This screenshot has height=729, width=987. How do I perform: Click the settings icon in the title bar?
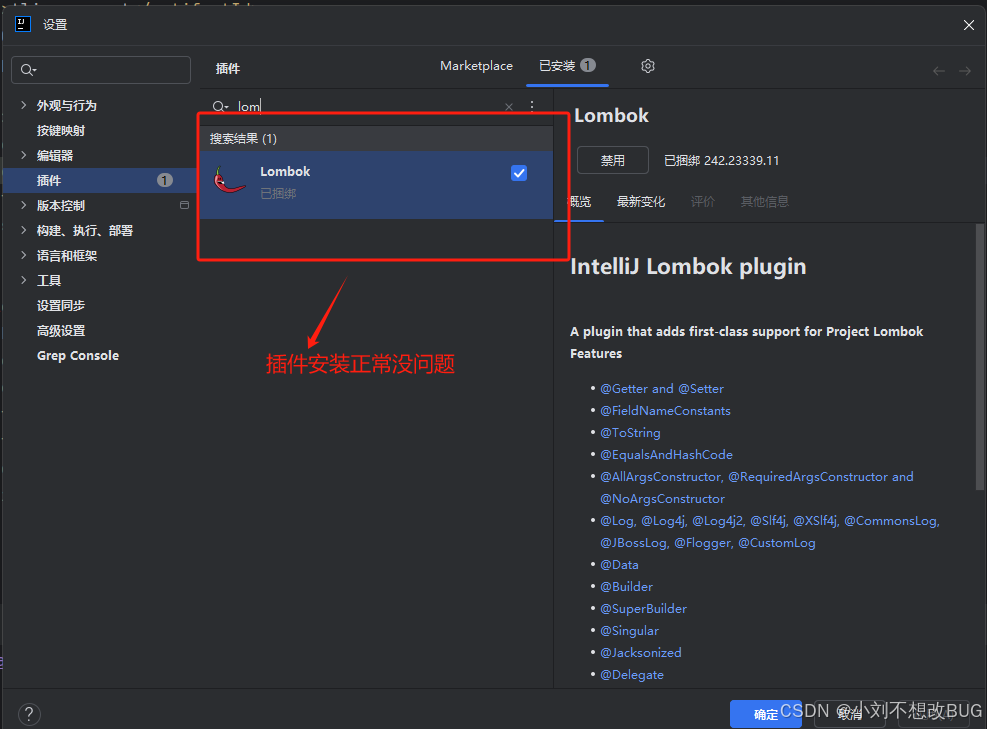point(22,23)
